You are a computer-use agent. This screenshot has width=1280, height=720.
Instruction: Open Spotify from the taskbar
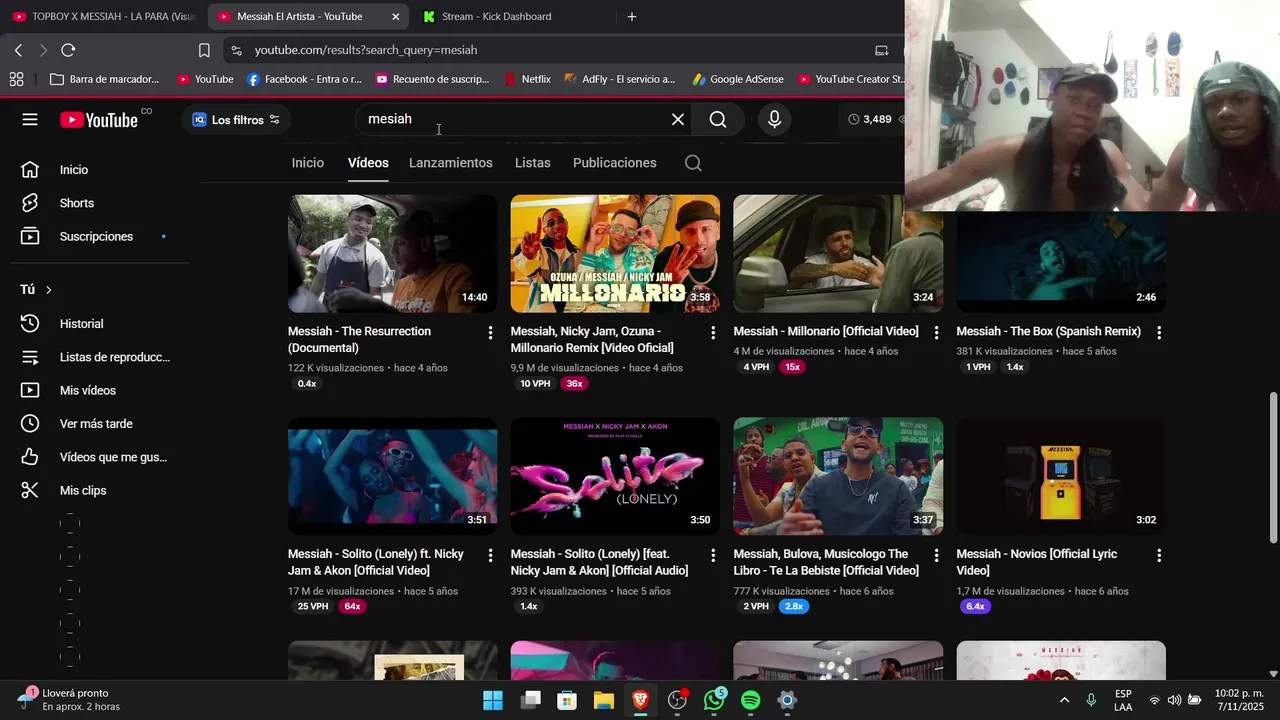[x=751, y=701]
